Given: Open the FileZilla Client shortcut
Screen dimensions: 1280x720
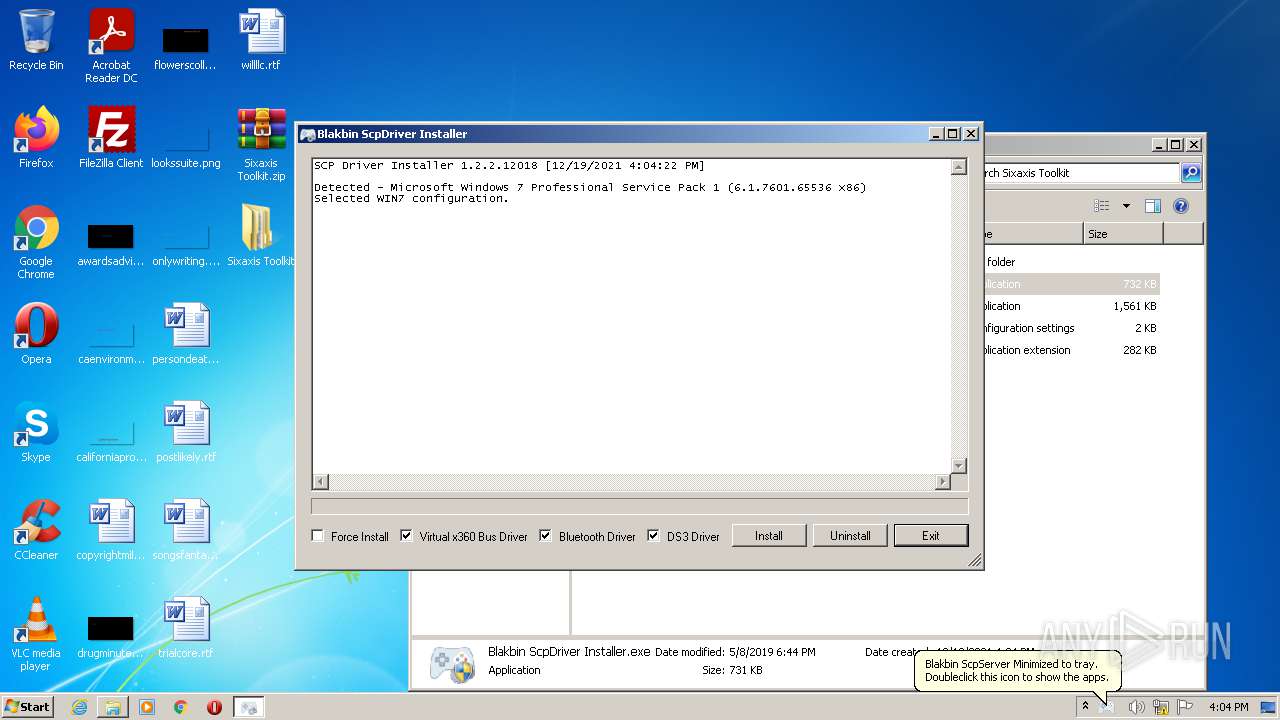Looking at the screenshot, I should (111, 138).
